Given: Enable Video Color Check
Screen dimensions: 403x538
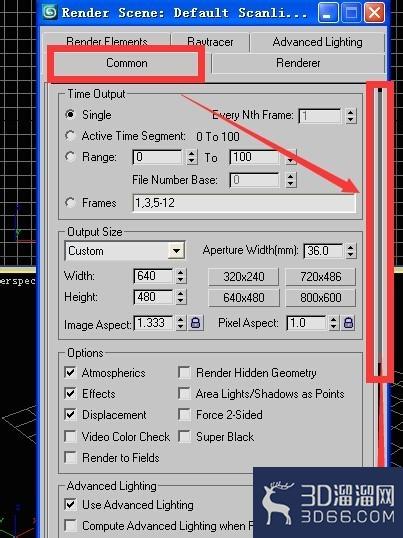Looking at the screenshot, I should (70, 437).
